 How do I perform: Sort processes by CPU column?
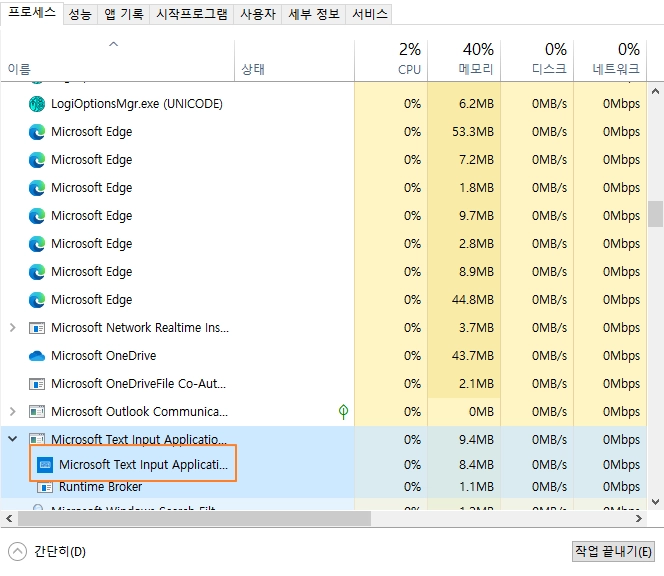pyautogui.click(x=391, y=59)
